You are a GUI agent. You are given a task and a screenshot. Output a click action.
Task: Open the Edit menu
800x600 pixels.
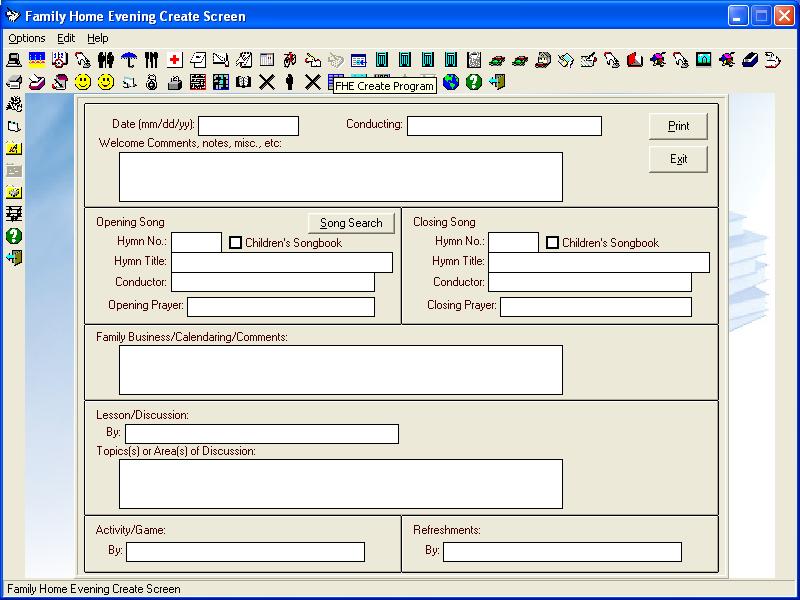[x=66, y=38]
